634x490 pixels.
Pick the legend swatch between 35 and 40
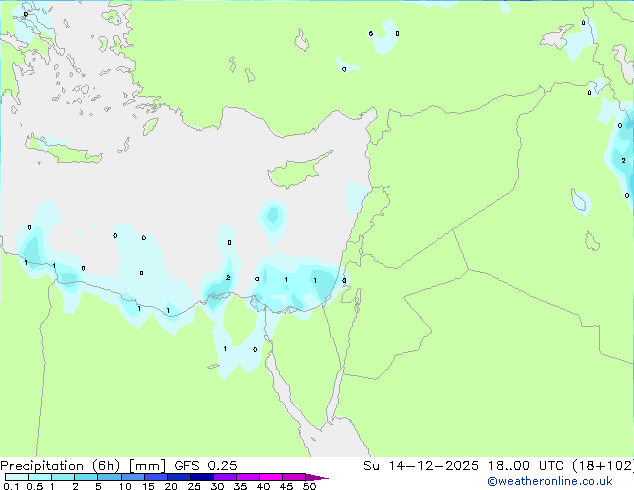[247, 477]
